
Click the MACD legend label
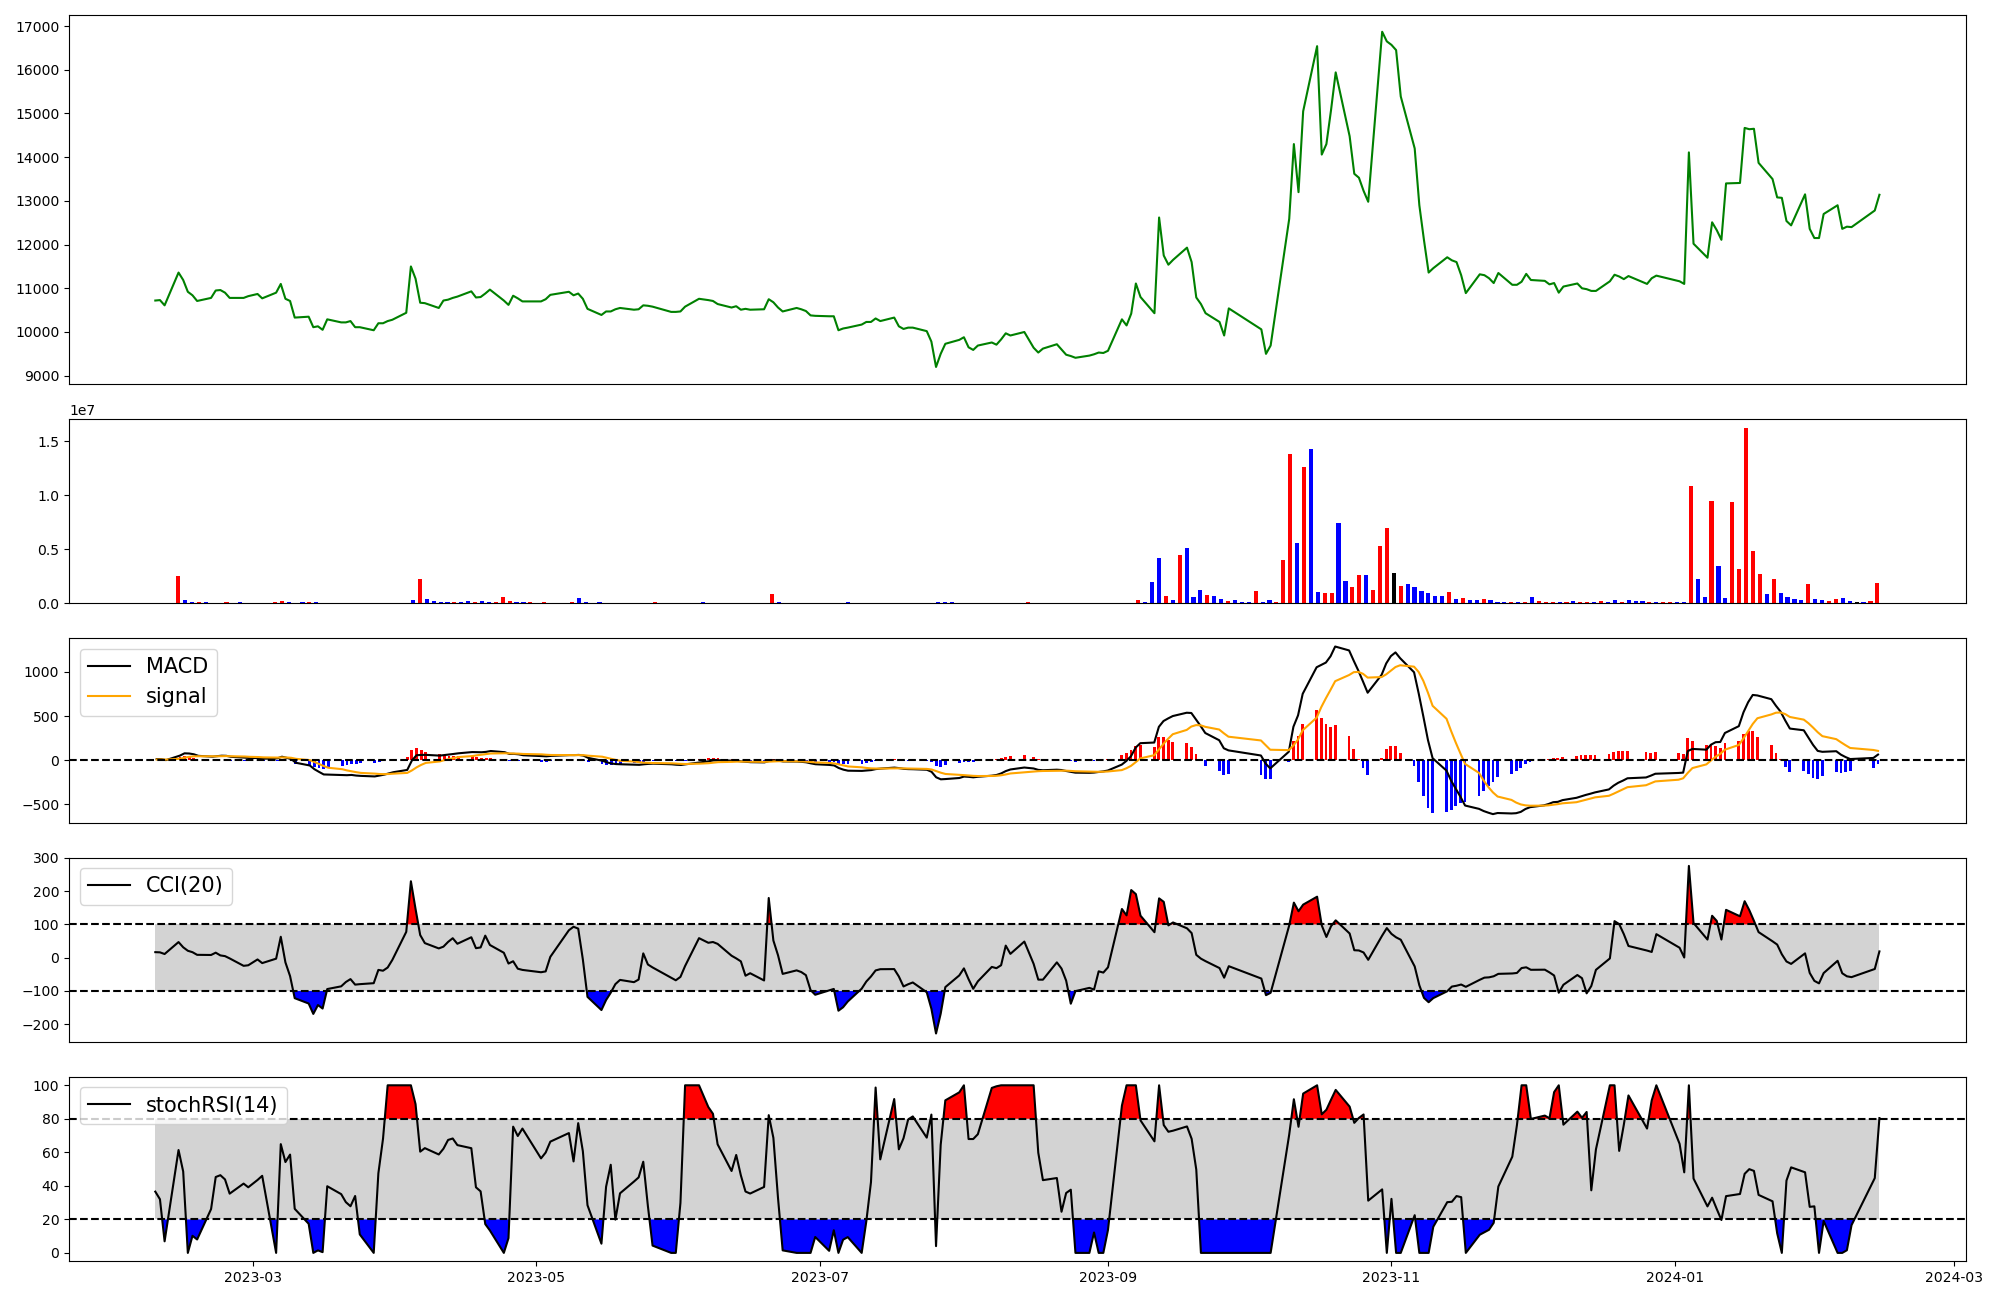[176, 666]
